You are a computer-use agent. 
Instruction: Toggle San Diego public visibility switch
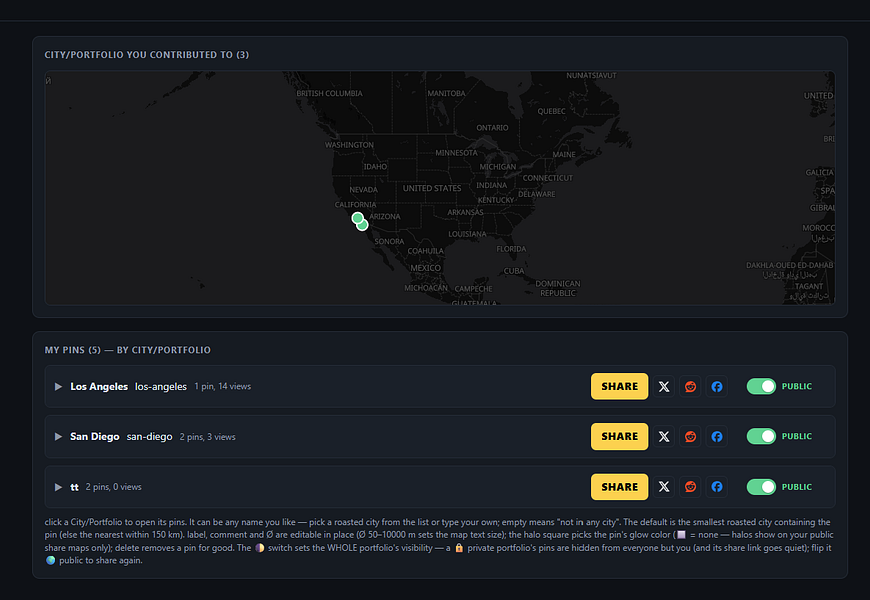point(761,436)
